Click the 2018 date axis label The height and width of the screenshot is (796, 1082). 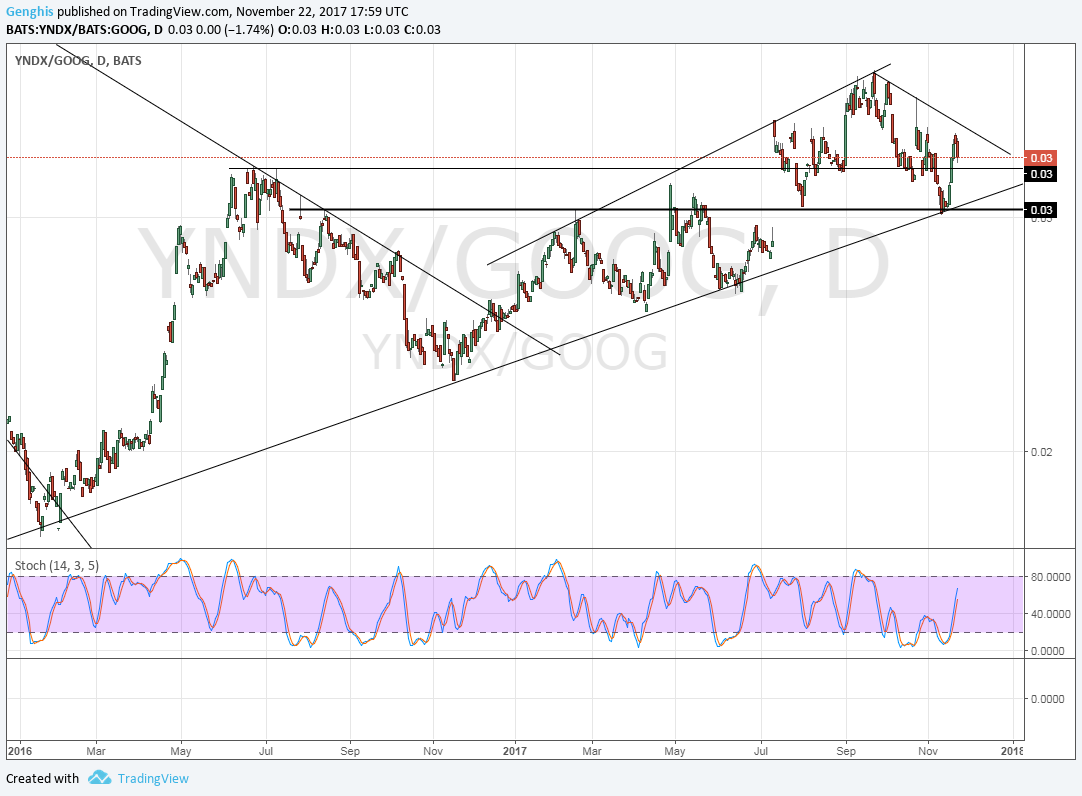1012,750
